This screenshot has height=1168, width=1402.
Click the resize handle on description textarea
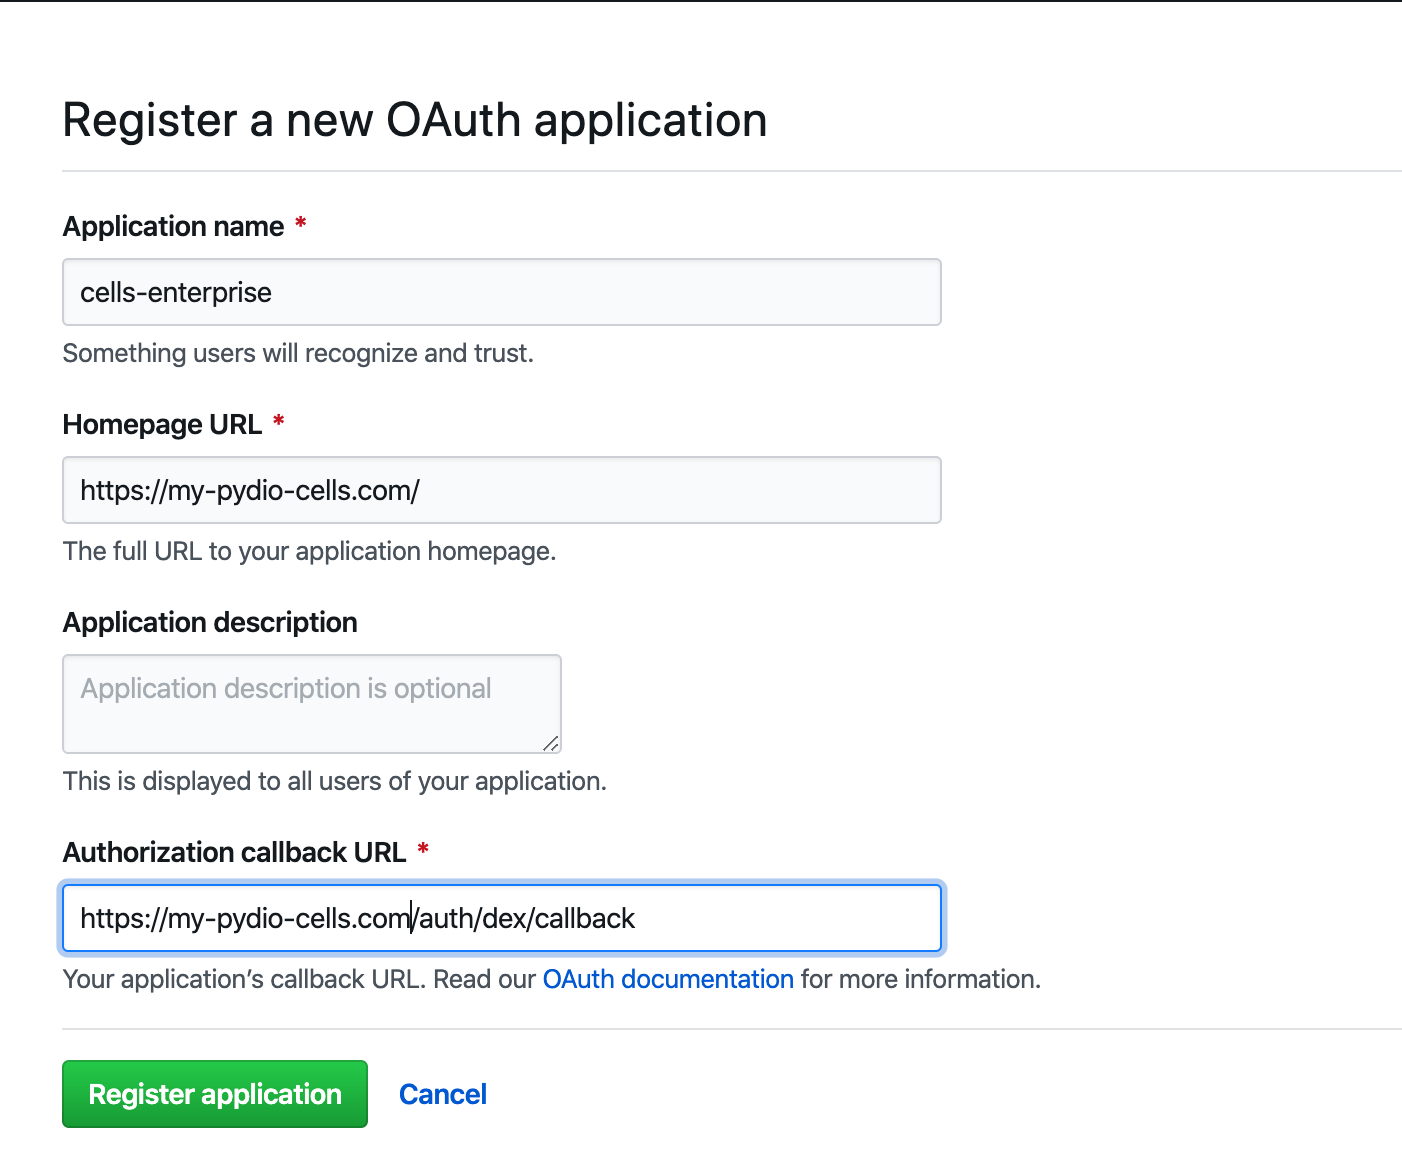click(551, 743)
